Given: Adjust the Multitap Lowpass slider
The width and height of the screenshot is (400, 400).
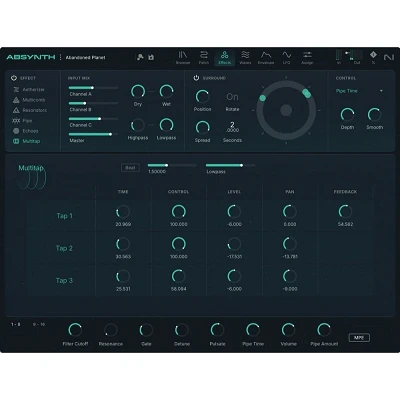Looking at the screenshot, I should point(230,165).
